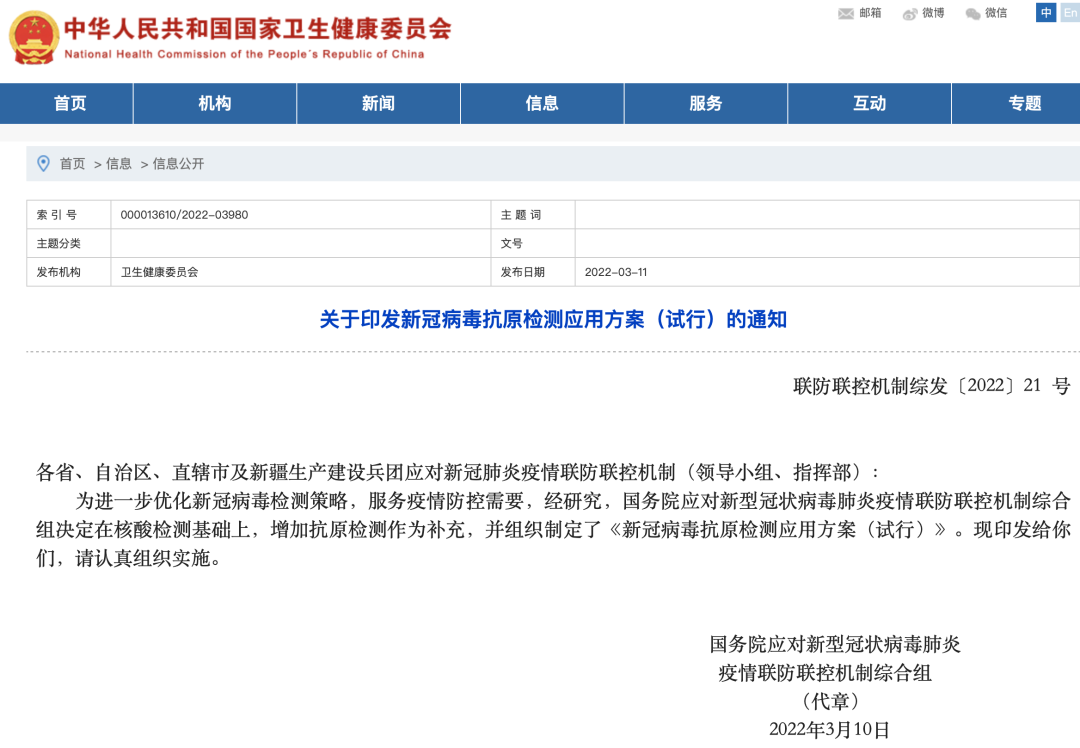The width and height of the screenshot is (1080, 748).
Task: Open the 服务 navigation menu
Action: 706,102
